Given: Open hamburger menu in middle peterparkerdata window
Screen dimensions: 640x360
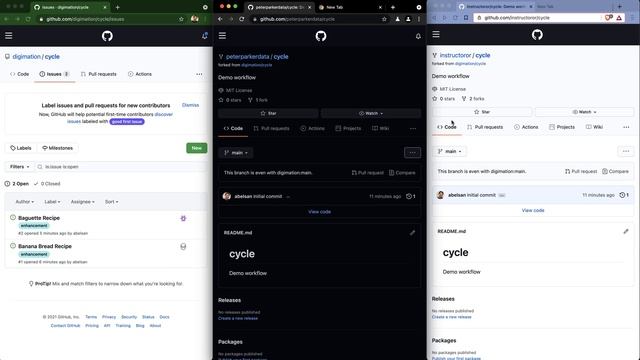Looking at the screenshot, I should [222, 36].
